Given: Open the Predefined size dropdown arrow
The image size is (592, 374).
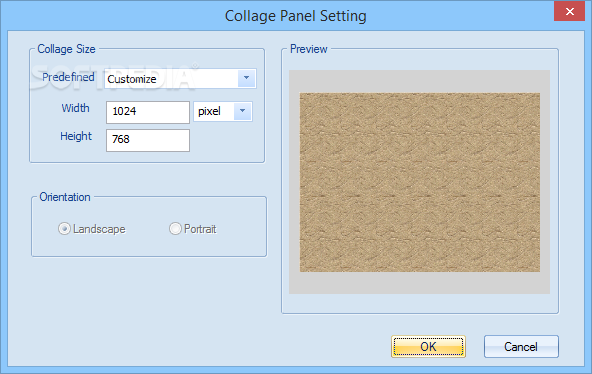Looking at the screenshot, I should pos(247,78).
